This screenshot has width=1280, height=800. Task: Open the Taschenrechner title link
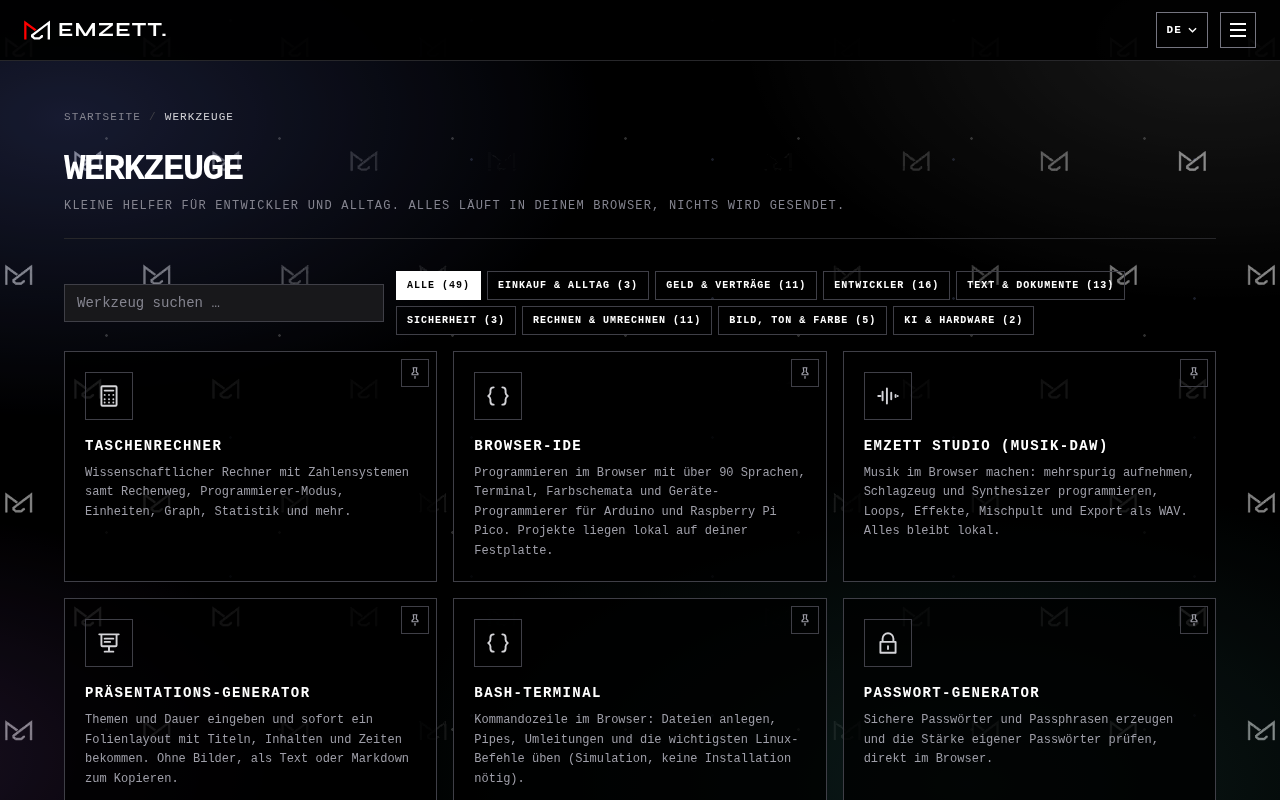click(153, 446)
